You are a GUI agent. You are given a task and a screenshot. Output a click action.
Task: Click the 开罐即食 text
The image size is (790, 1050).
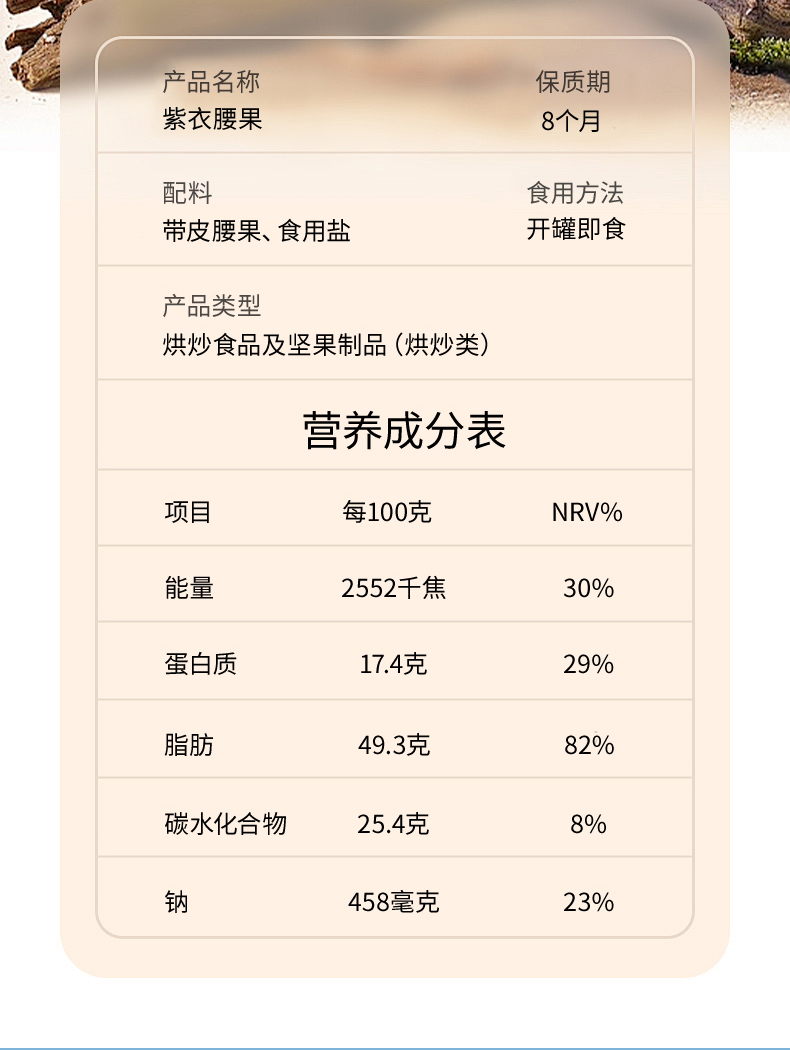point(576,230)
